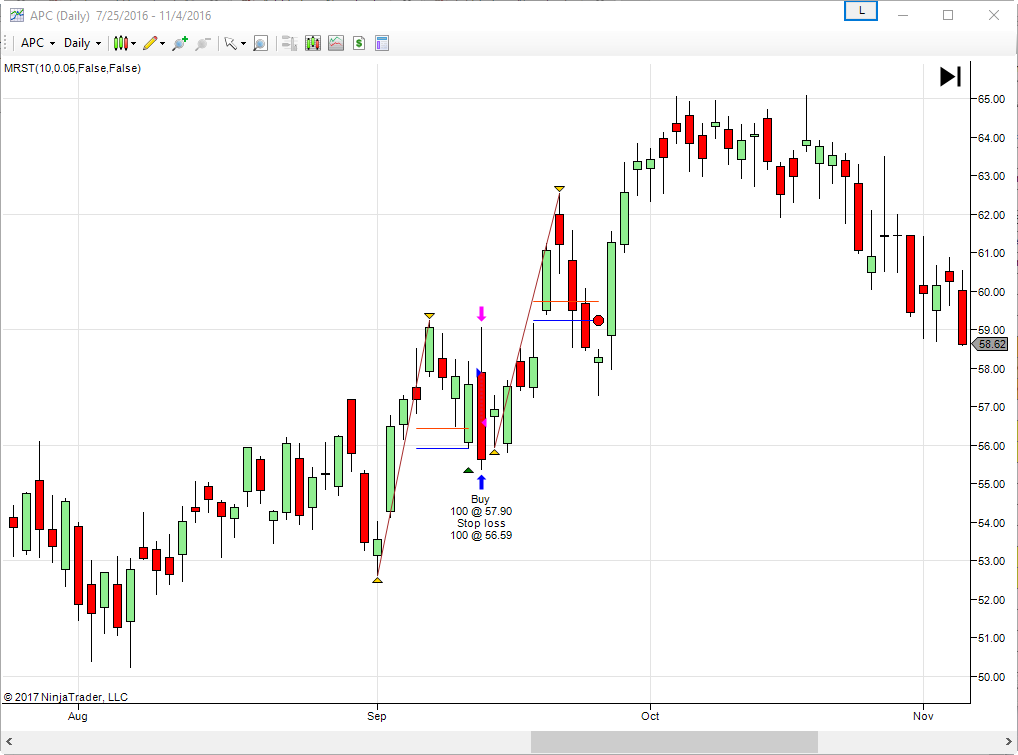Click the grid properties icon at toolbar end

381,43
